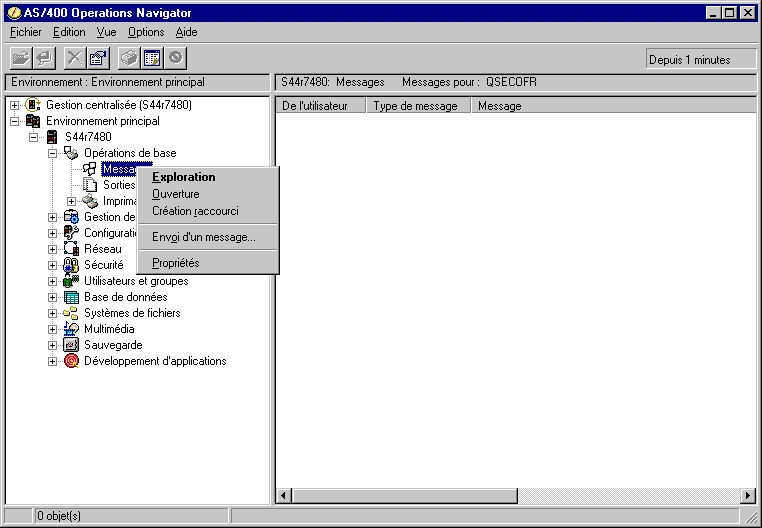Open the Vue menu
The width and height of the screenshot is (762, 528).
click(x=106, y=32)
